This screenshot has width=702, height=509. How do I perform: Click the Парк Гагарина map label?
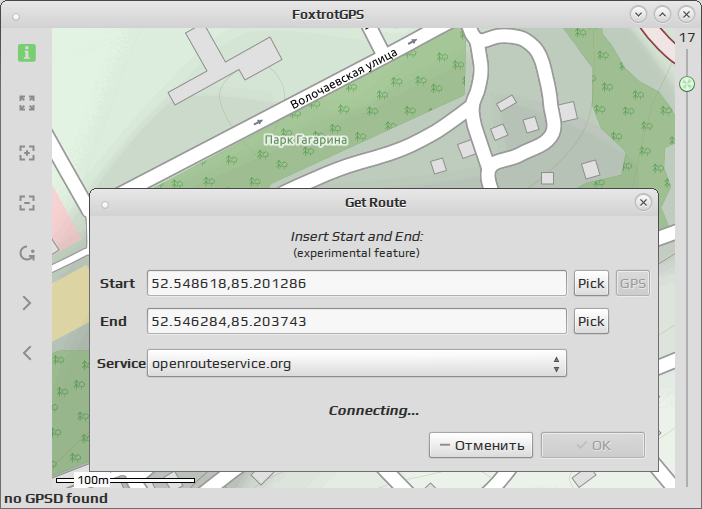pos(306,140)
